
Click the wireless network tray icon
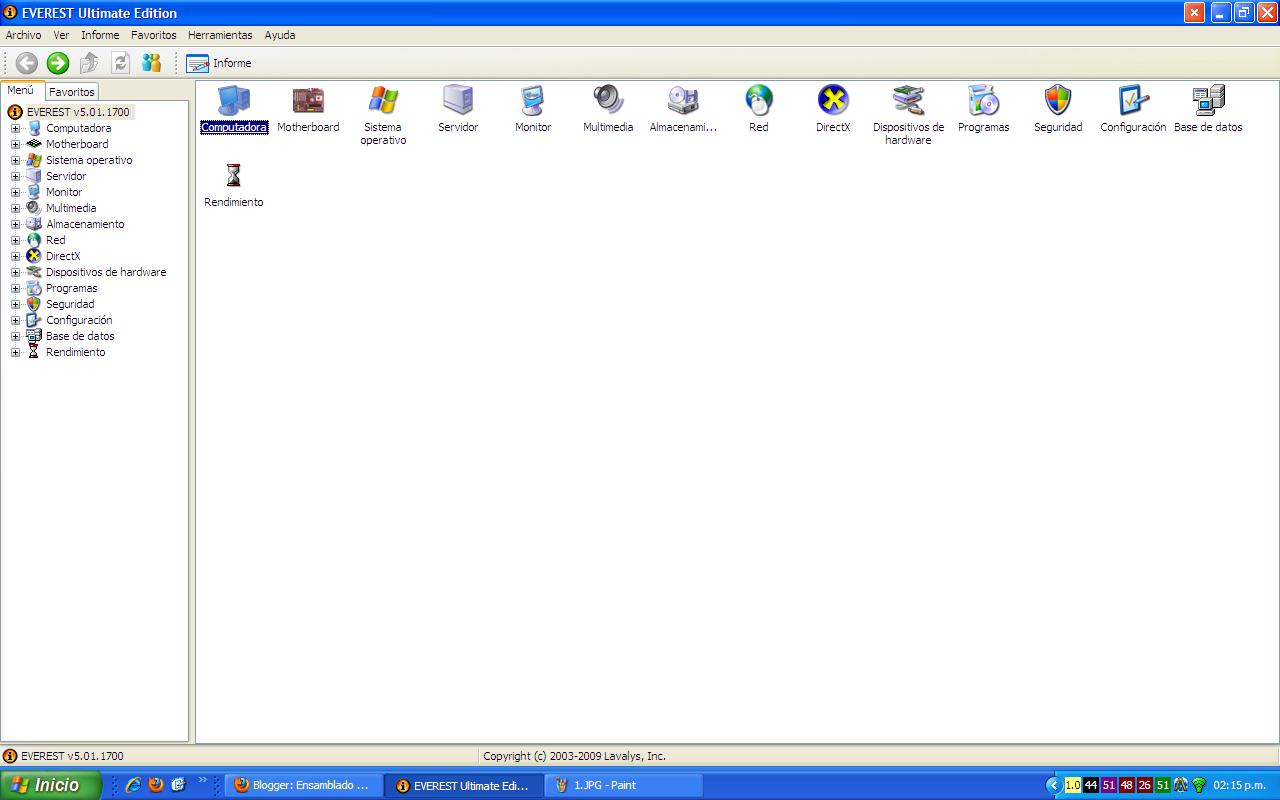coord(1198,785)
